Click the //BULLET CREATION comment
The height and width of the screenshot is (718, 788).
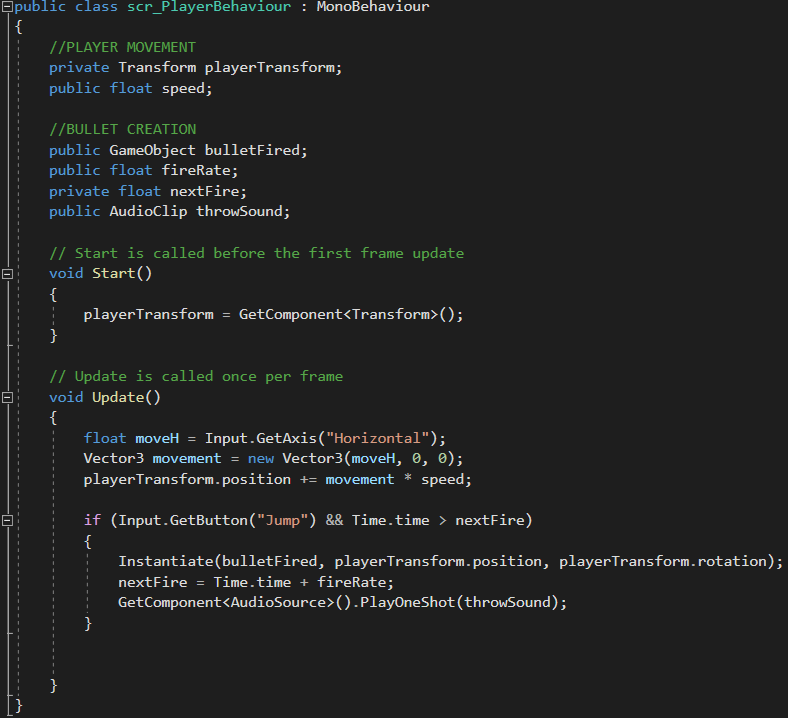(122, 129)
